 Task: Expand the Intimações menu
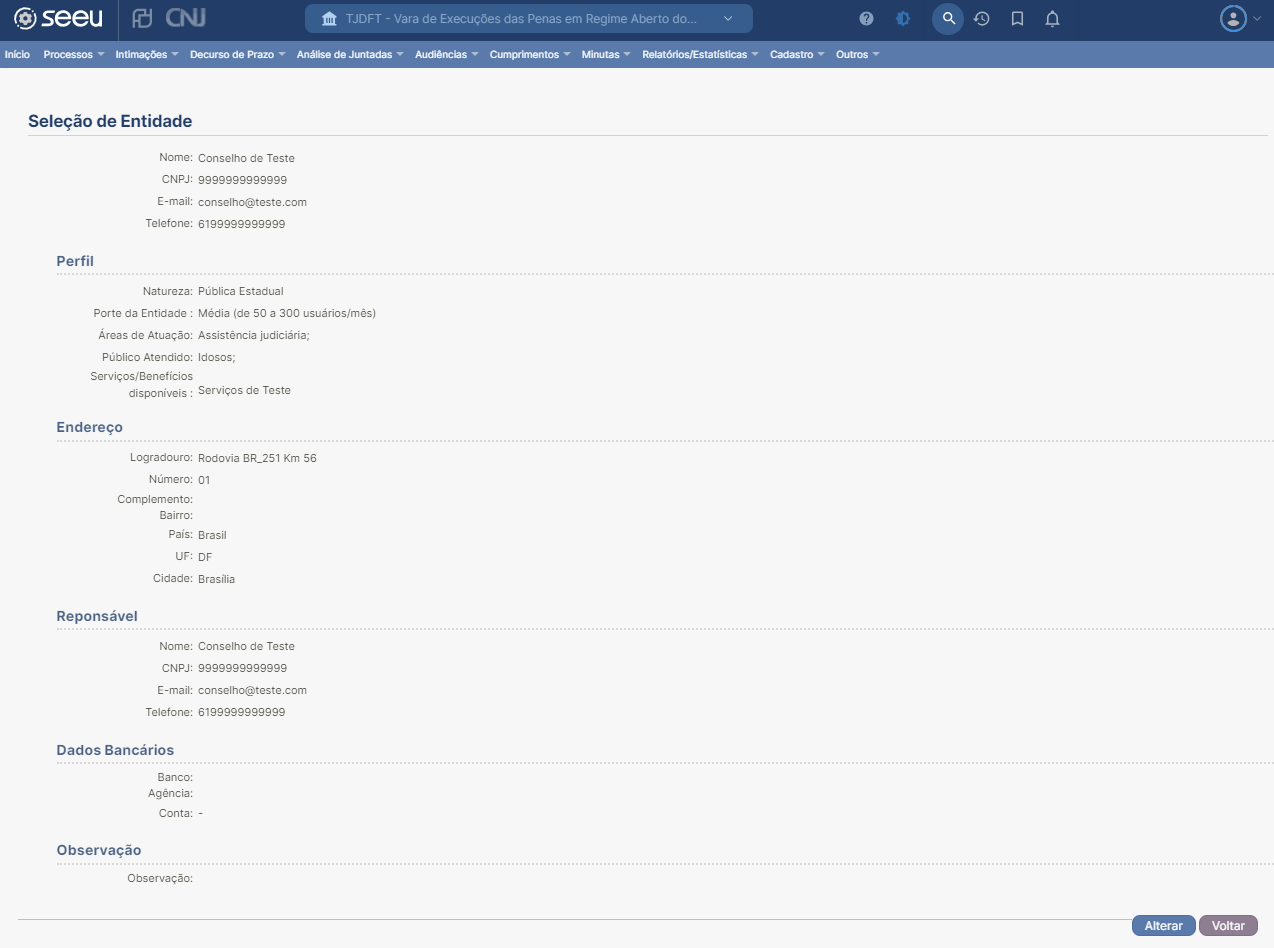pyautogui.click(x=146, y=55)
